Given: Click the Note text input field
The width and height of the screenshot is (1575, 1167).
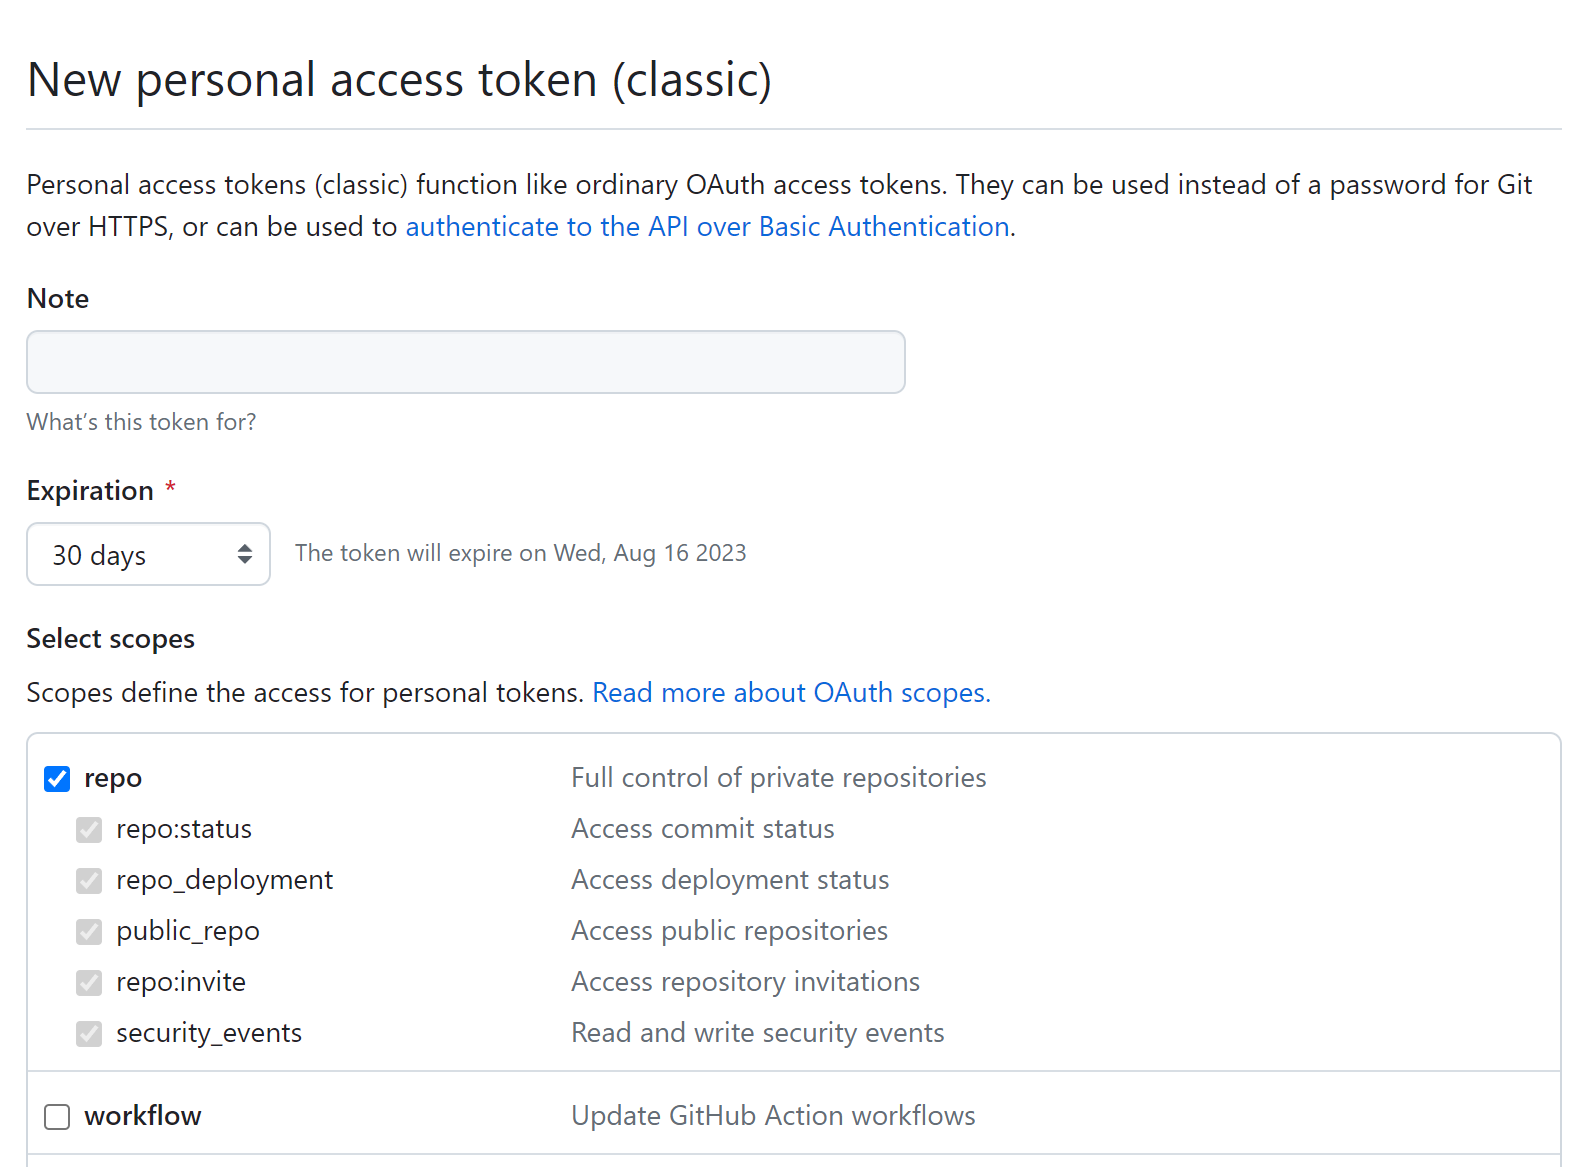Looking at the screenshot, I should 465,362.
